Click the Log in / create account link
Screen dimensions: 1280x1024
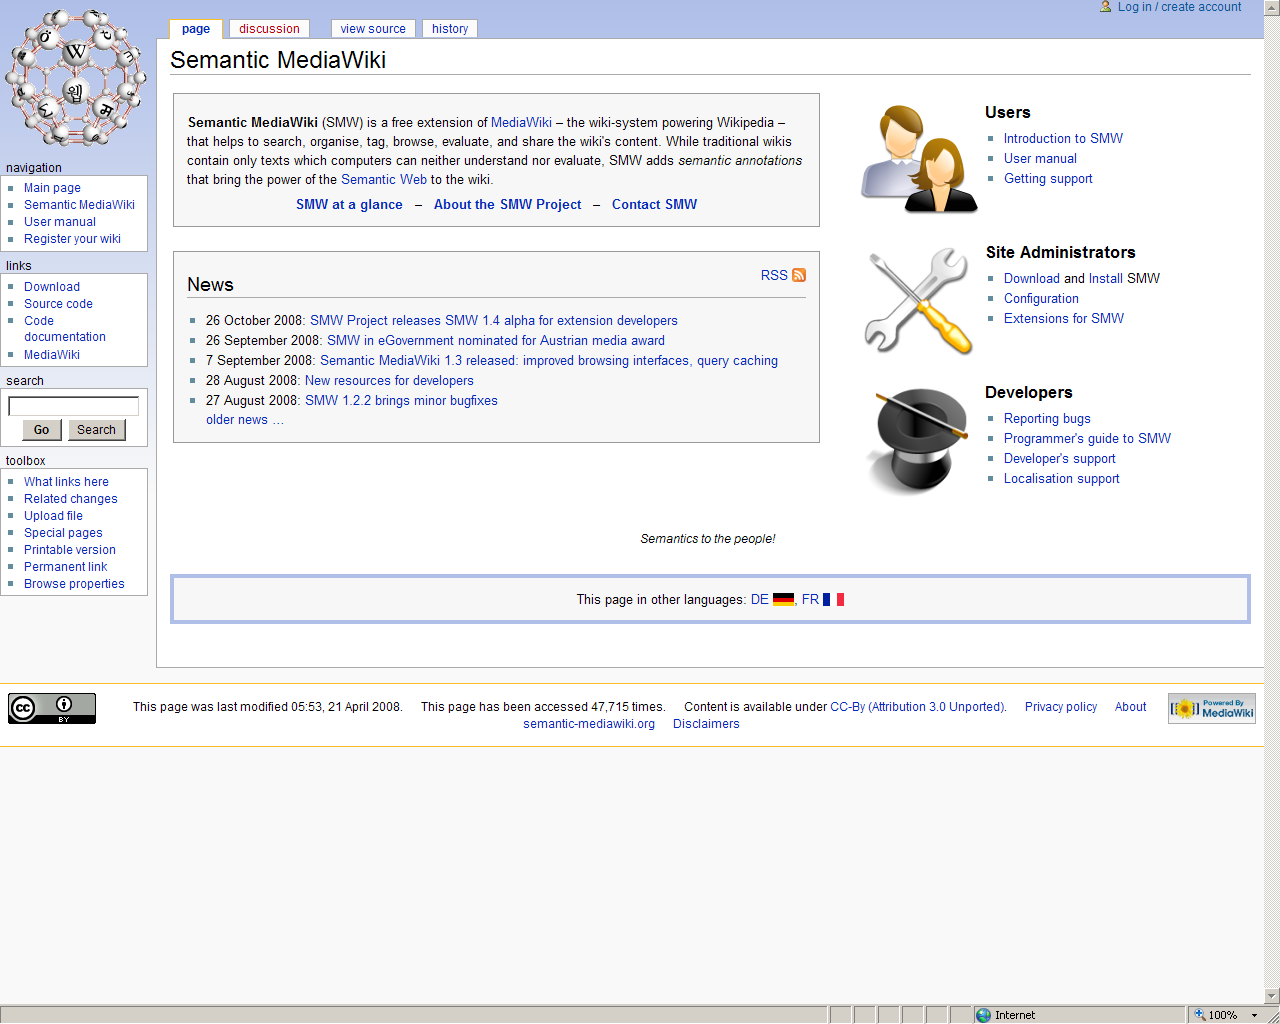coord(1180,7)
